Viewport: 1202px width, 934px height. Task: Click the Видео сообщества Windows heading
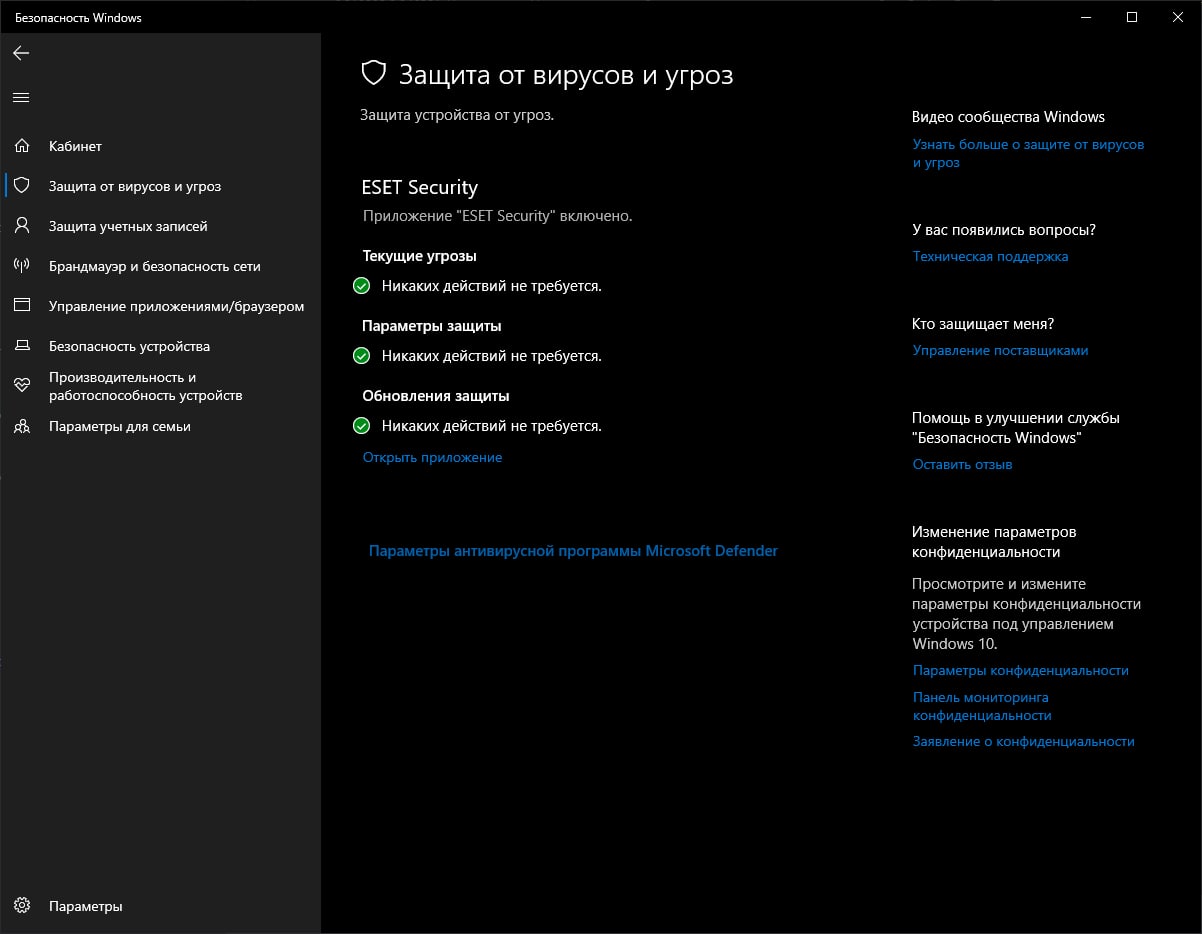point(1008,117)
